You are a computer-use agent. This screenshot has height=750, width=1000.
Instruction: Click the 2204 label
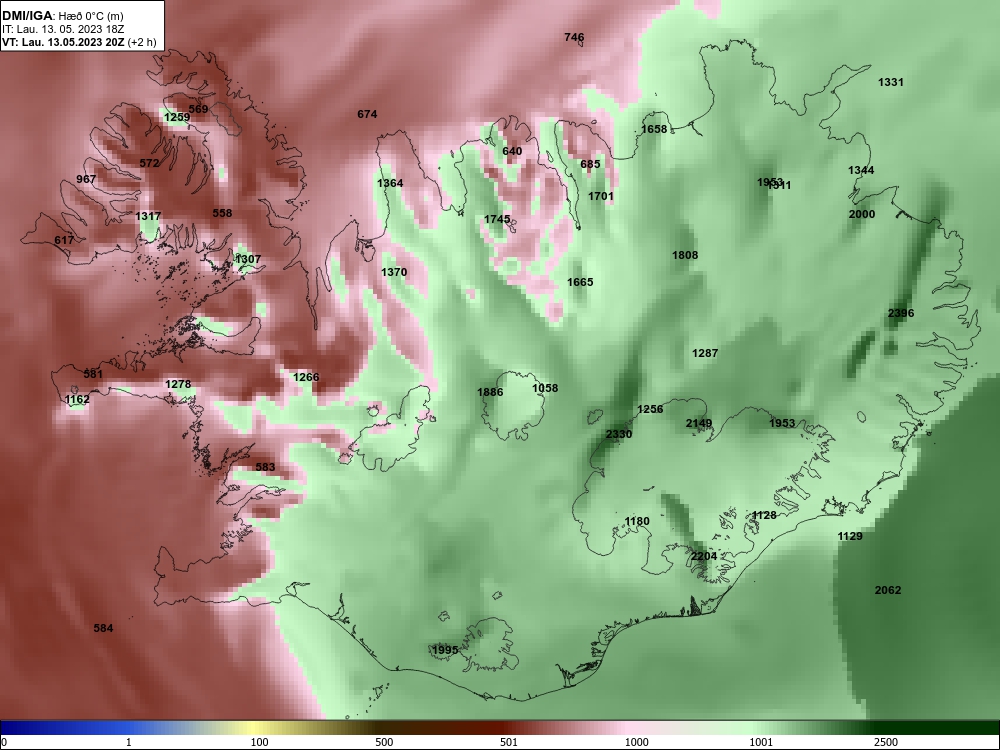(x=704, y=556)
